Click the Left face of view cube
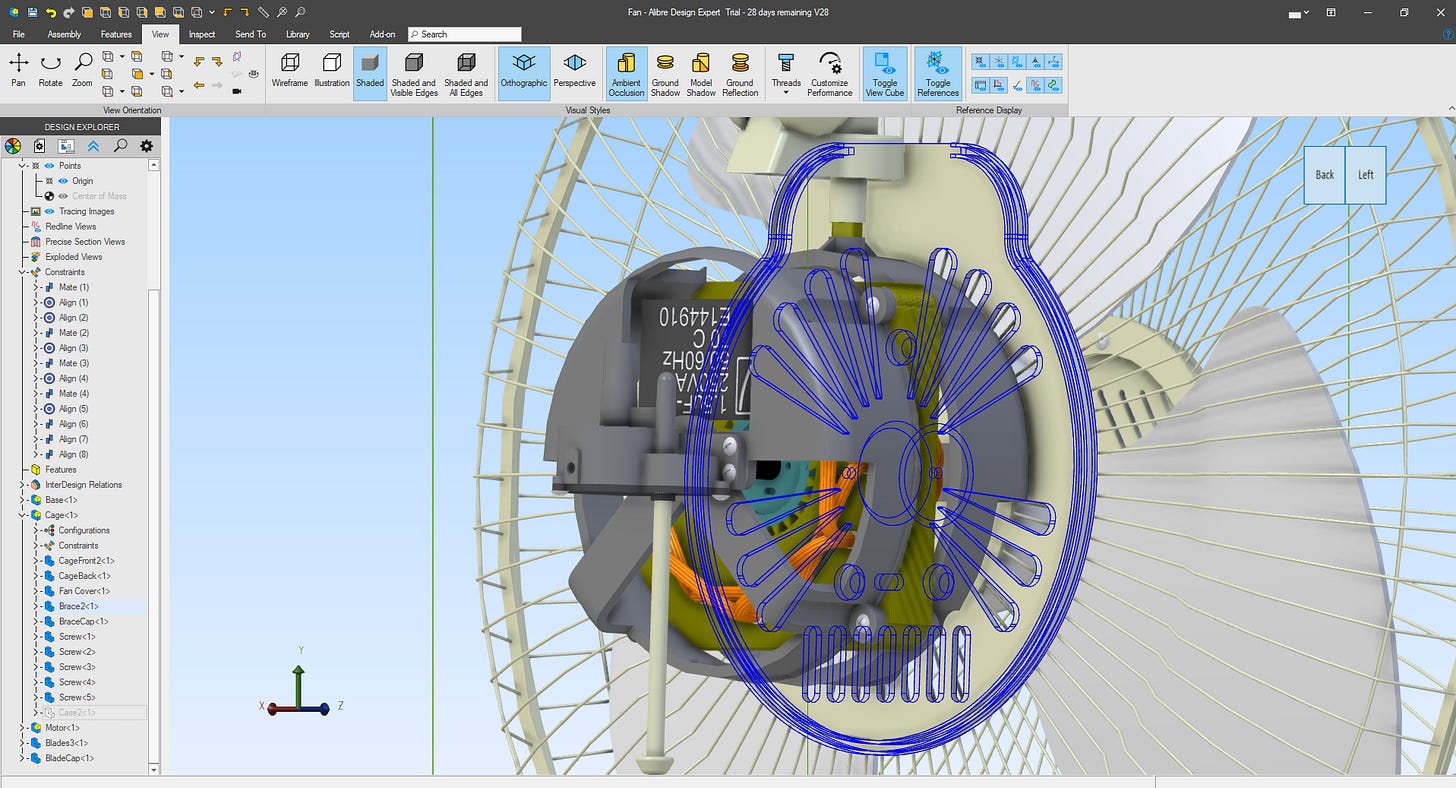The image size is (1456, 788). [x=1365, y=175]
